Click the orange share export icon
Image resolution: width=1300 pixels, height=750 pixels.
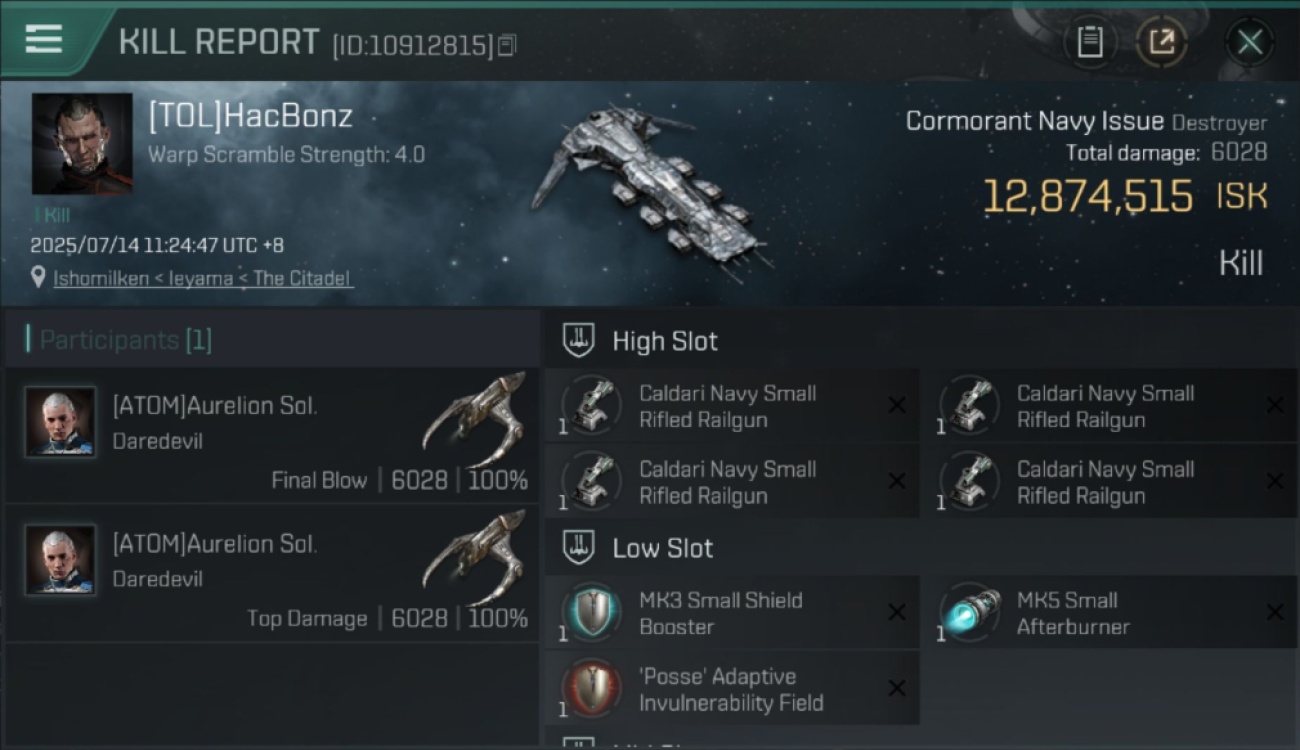tap(1161, 42)
